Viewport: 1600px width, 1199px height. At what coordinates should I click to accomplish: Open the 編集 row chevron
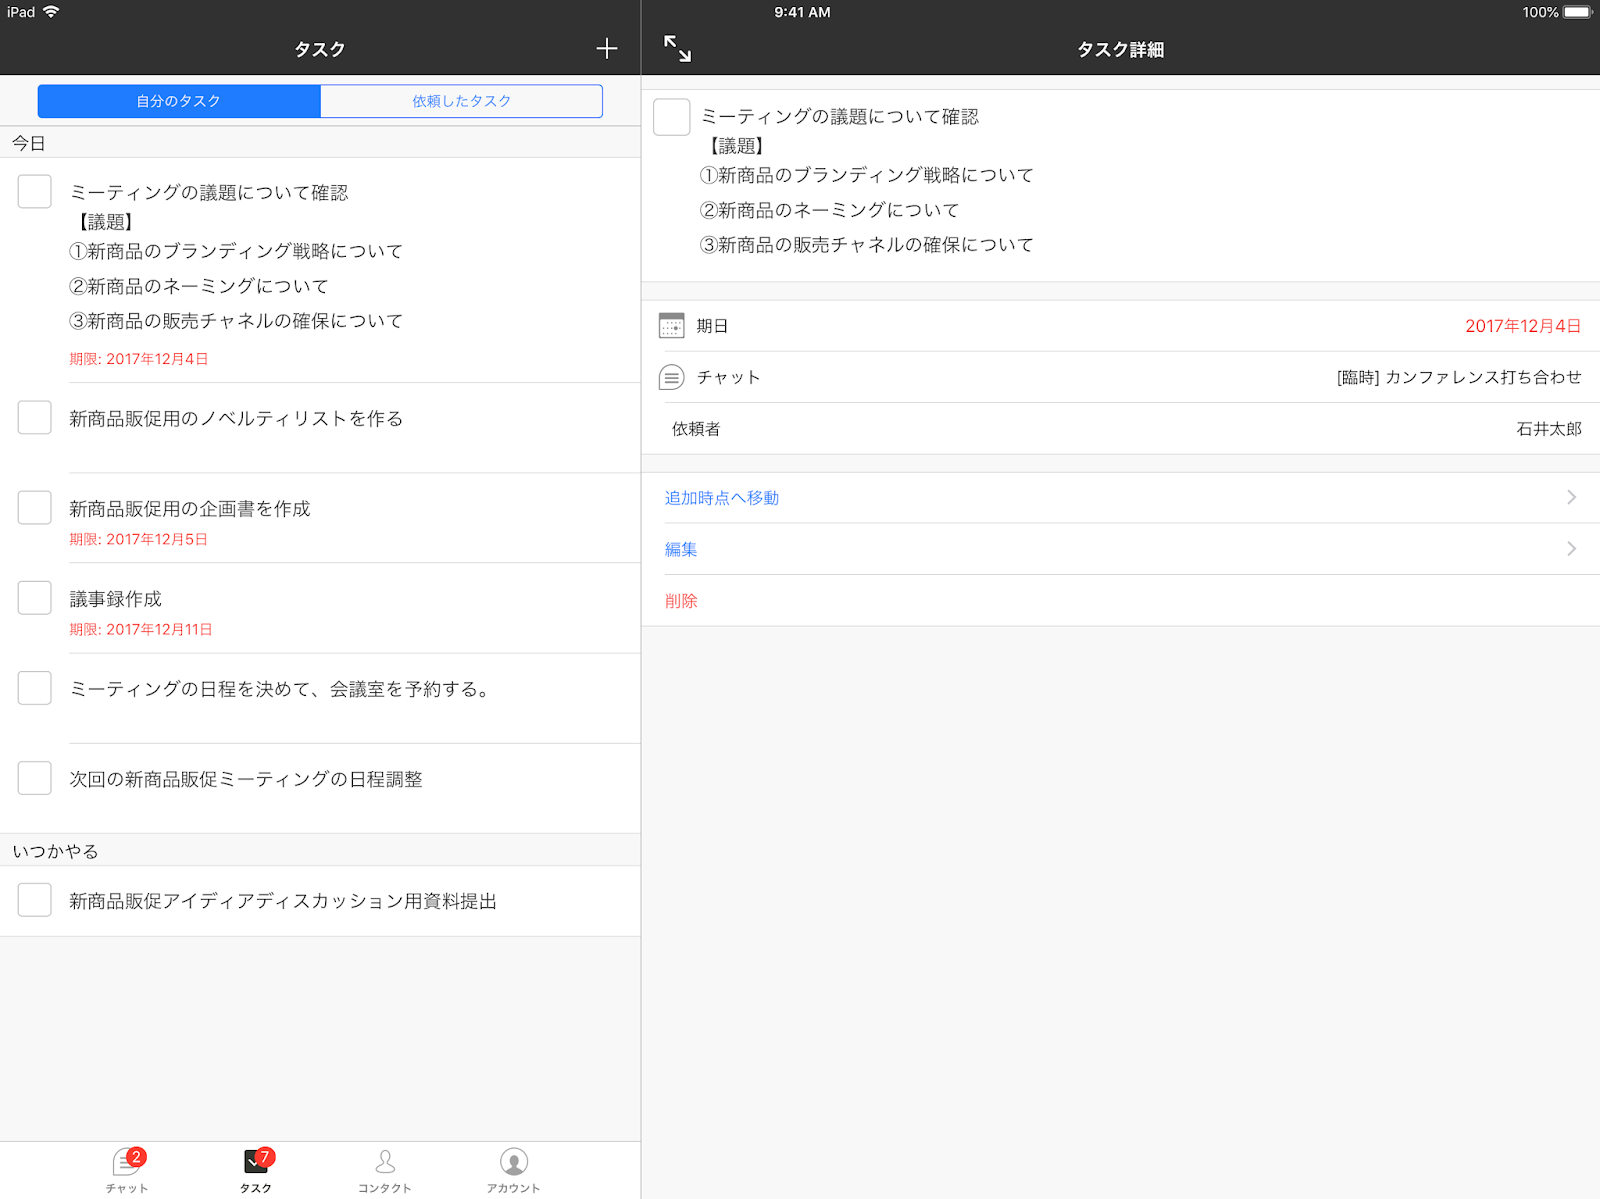[x=1572, y=548]
